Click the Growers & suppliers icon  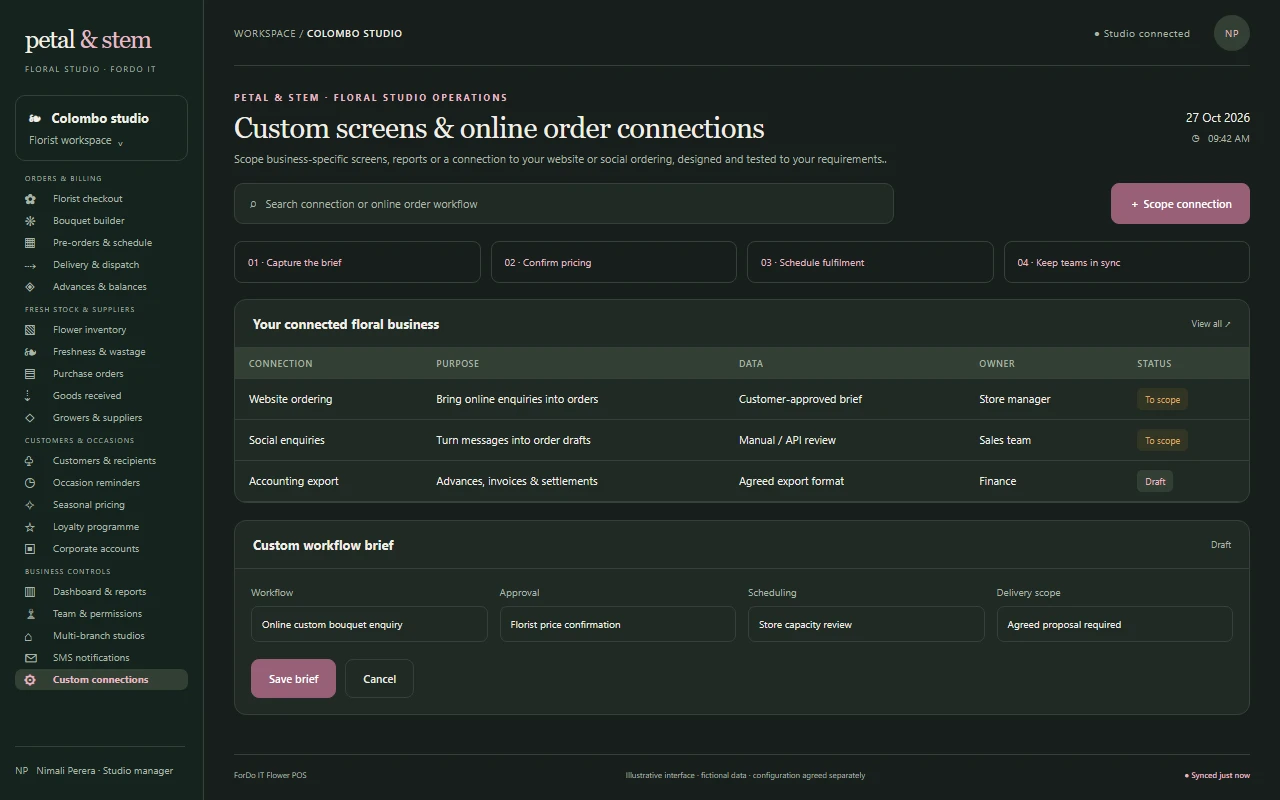tap(30, 418)
